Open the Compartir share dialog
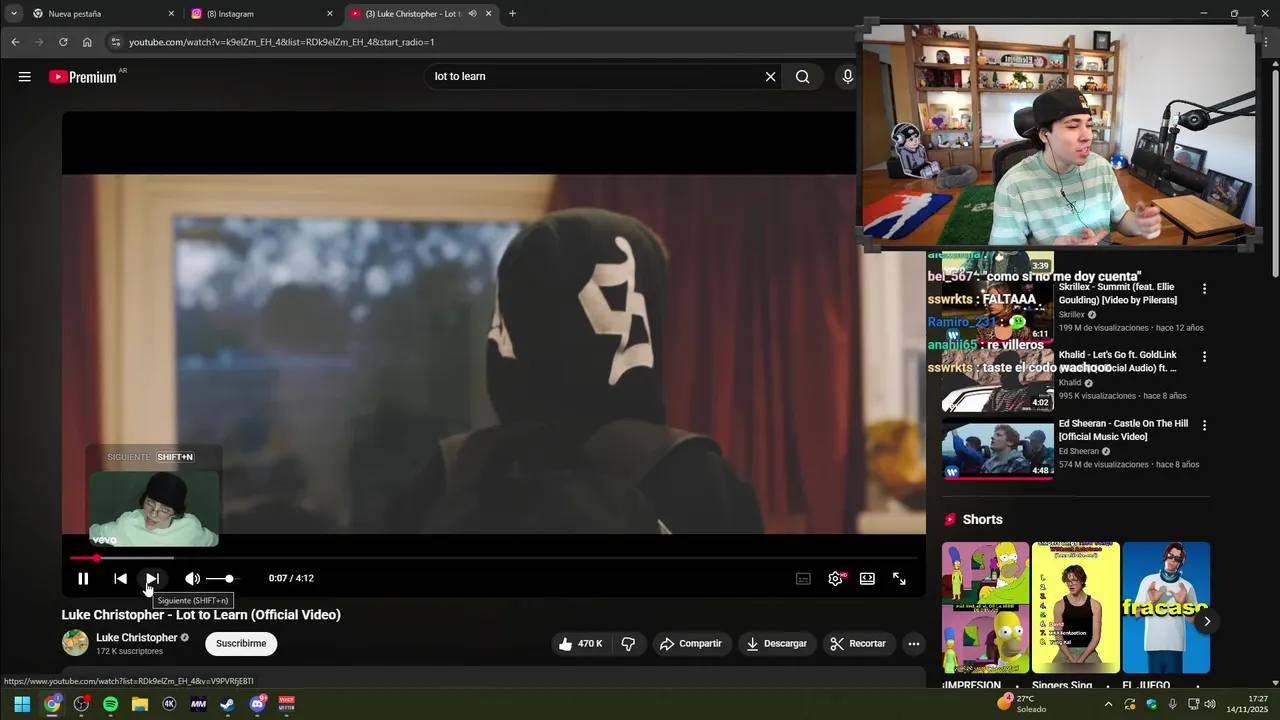 pos(690,644)
